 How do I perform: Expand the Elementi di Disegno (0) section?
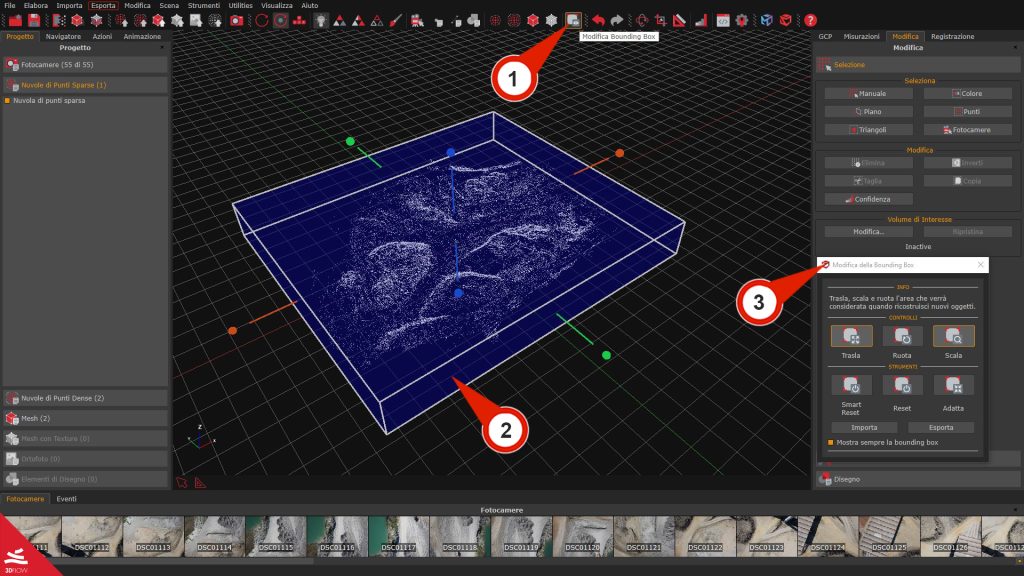[86, 479]
